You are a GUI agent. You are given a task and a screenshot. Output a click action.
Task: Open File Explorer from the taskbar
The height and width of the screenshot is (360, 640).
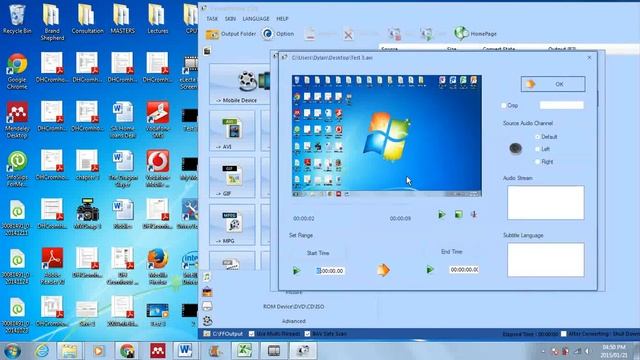point(69,351)
